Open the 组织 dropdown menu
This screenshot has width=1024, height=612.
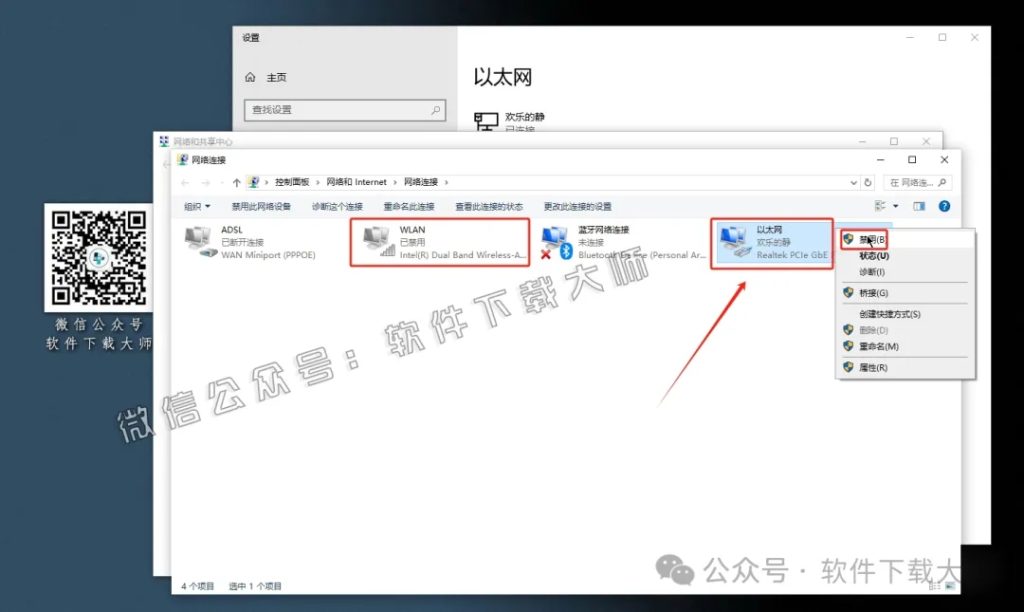tap(197, 206)
